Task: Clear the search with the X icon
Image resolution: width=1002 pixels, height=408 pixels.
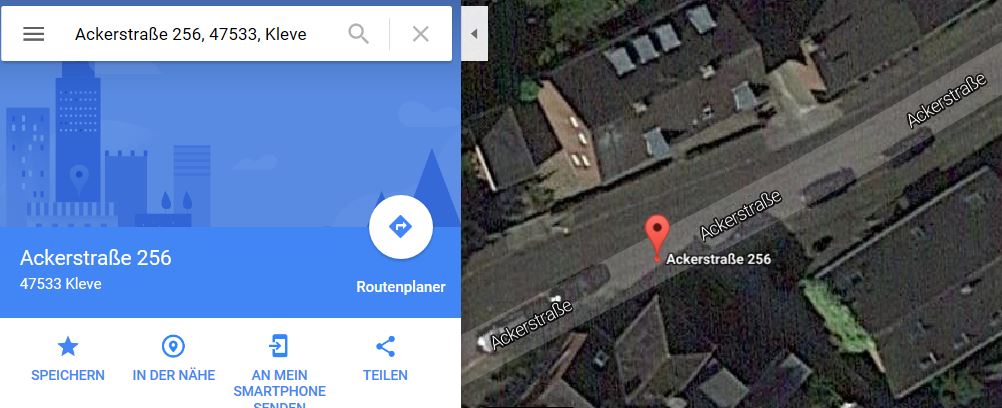Action: click(420, 34)
